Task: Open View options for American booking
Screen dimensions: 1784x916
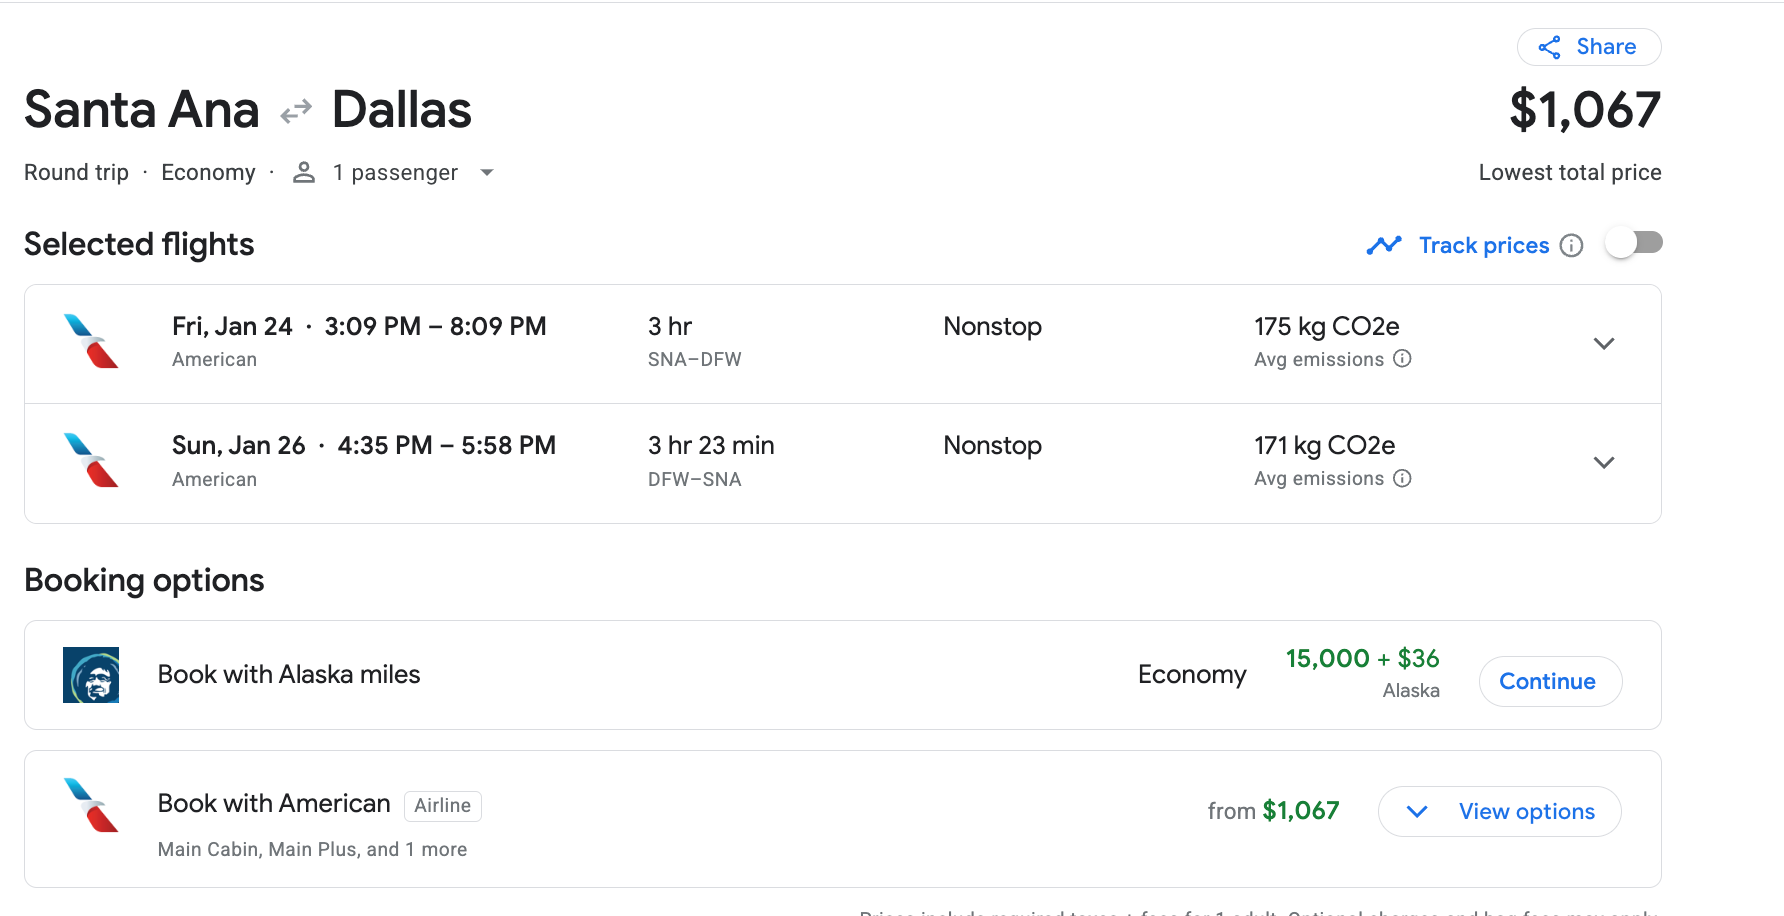Action: tap(1499, 812)
